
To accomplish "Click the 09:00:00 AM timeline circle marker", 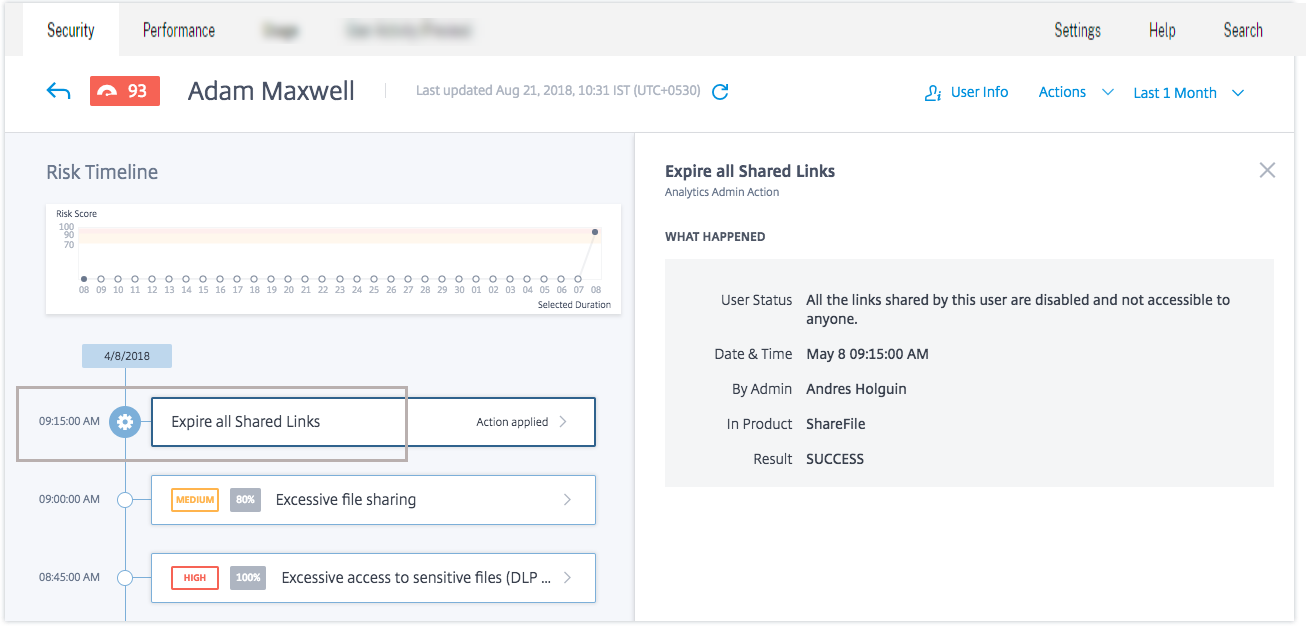I will click(125, 500).
